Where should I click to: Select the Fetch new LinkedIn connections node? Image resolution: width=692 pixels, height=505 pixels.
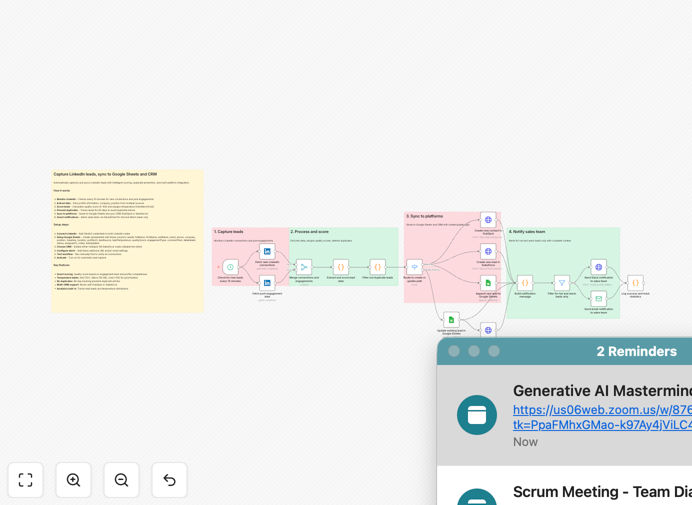[267, 252]
